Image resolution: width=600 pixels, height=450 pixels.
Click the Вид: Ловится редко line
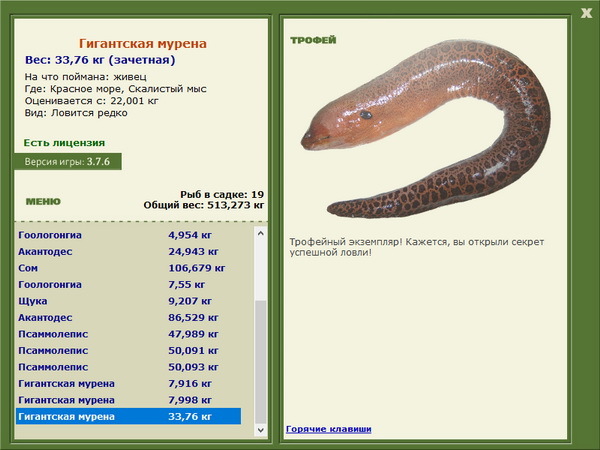76,113
